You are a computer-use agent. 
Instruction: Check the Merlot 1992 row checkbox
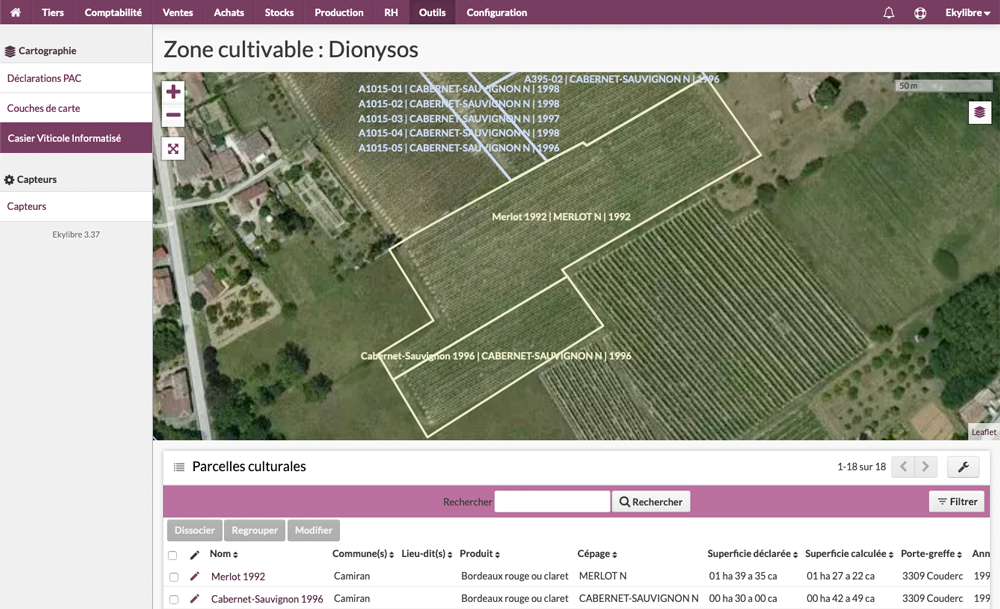(173, 577)
